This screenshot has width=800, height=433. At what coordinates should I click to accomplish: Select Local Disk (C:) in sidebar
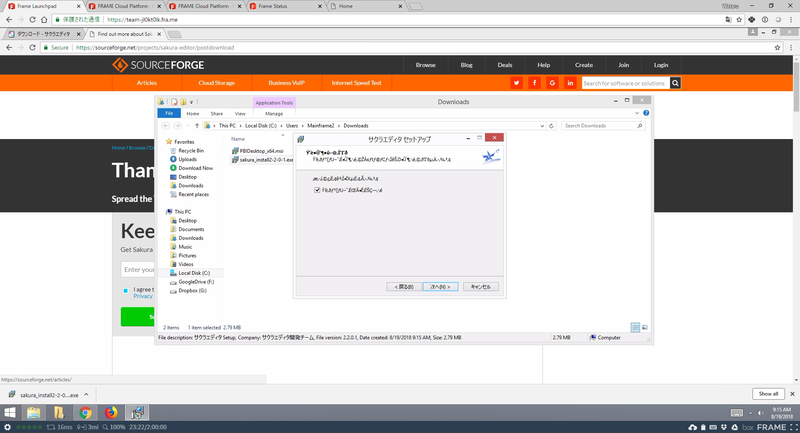(x=190, y=273)
